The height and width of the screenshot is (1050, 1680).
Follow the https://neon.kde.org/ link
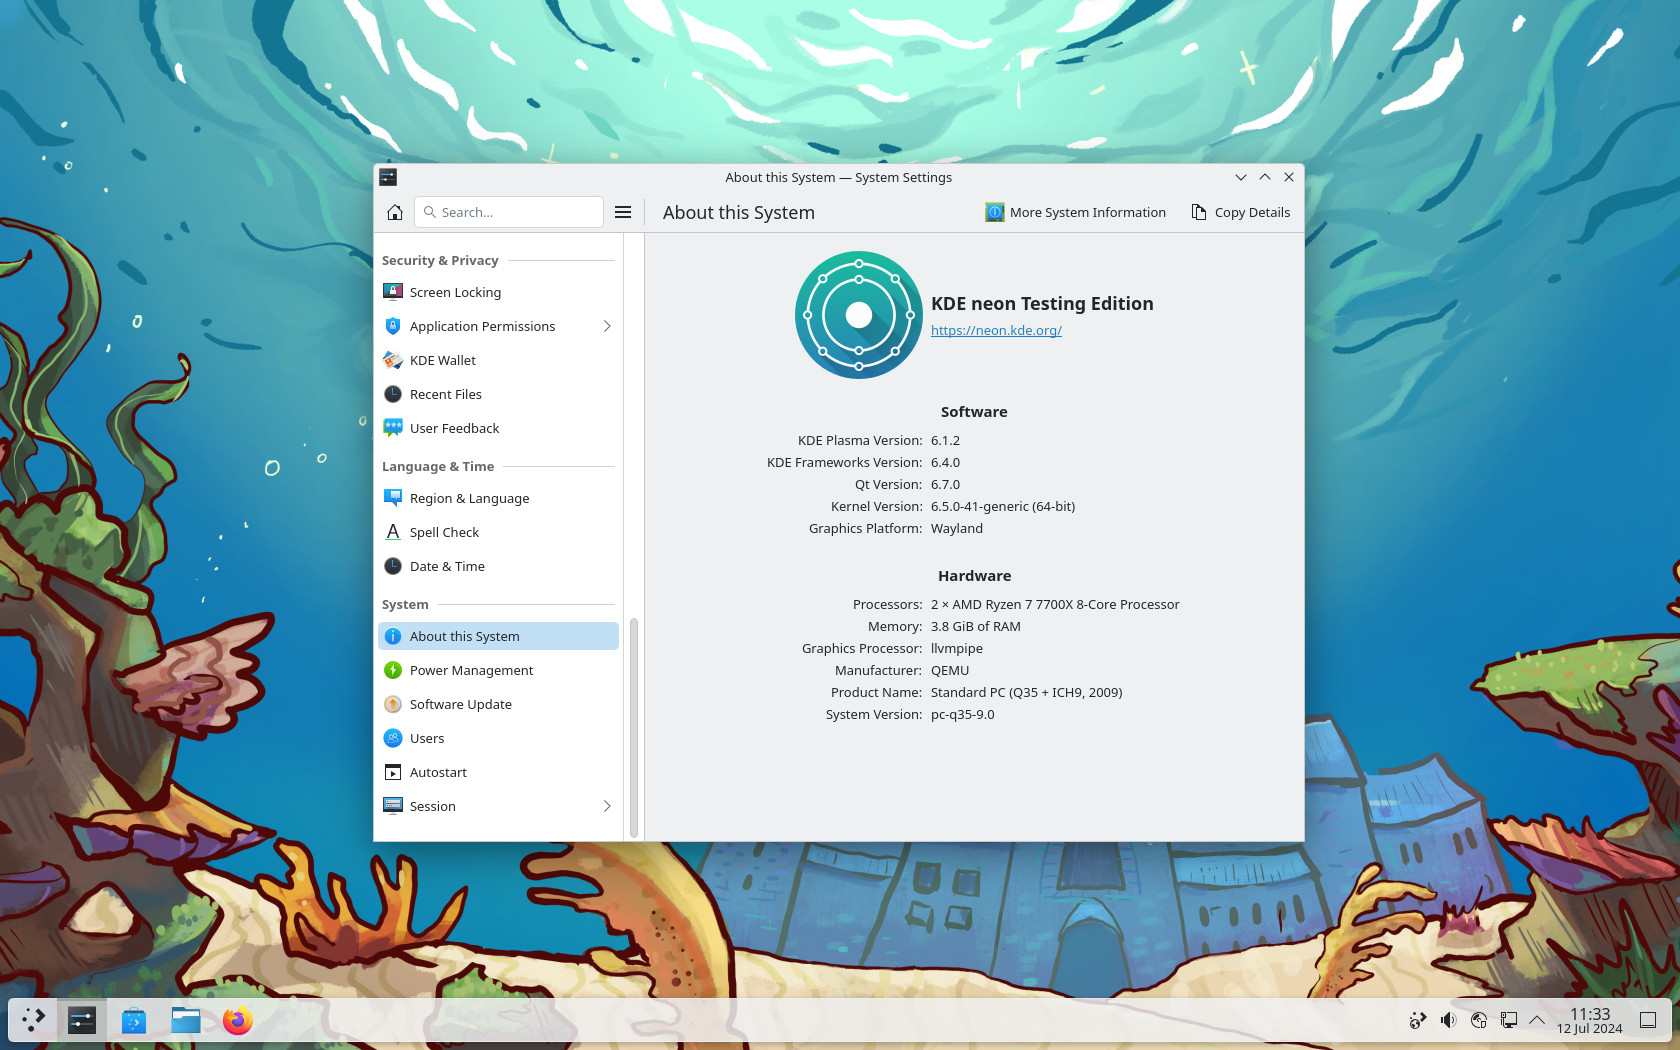(996, 330)
